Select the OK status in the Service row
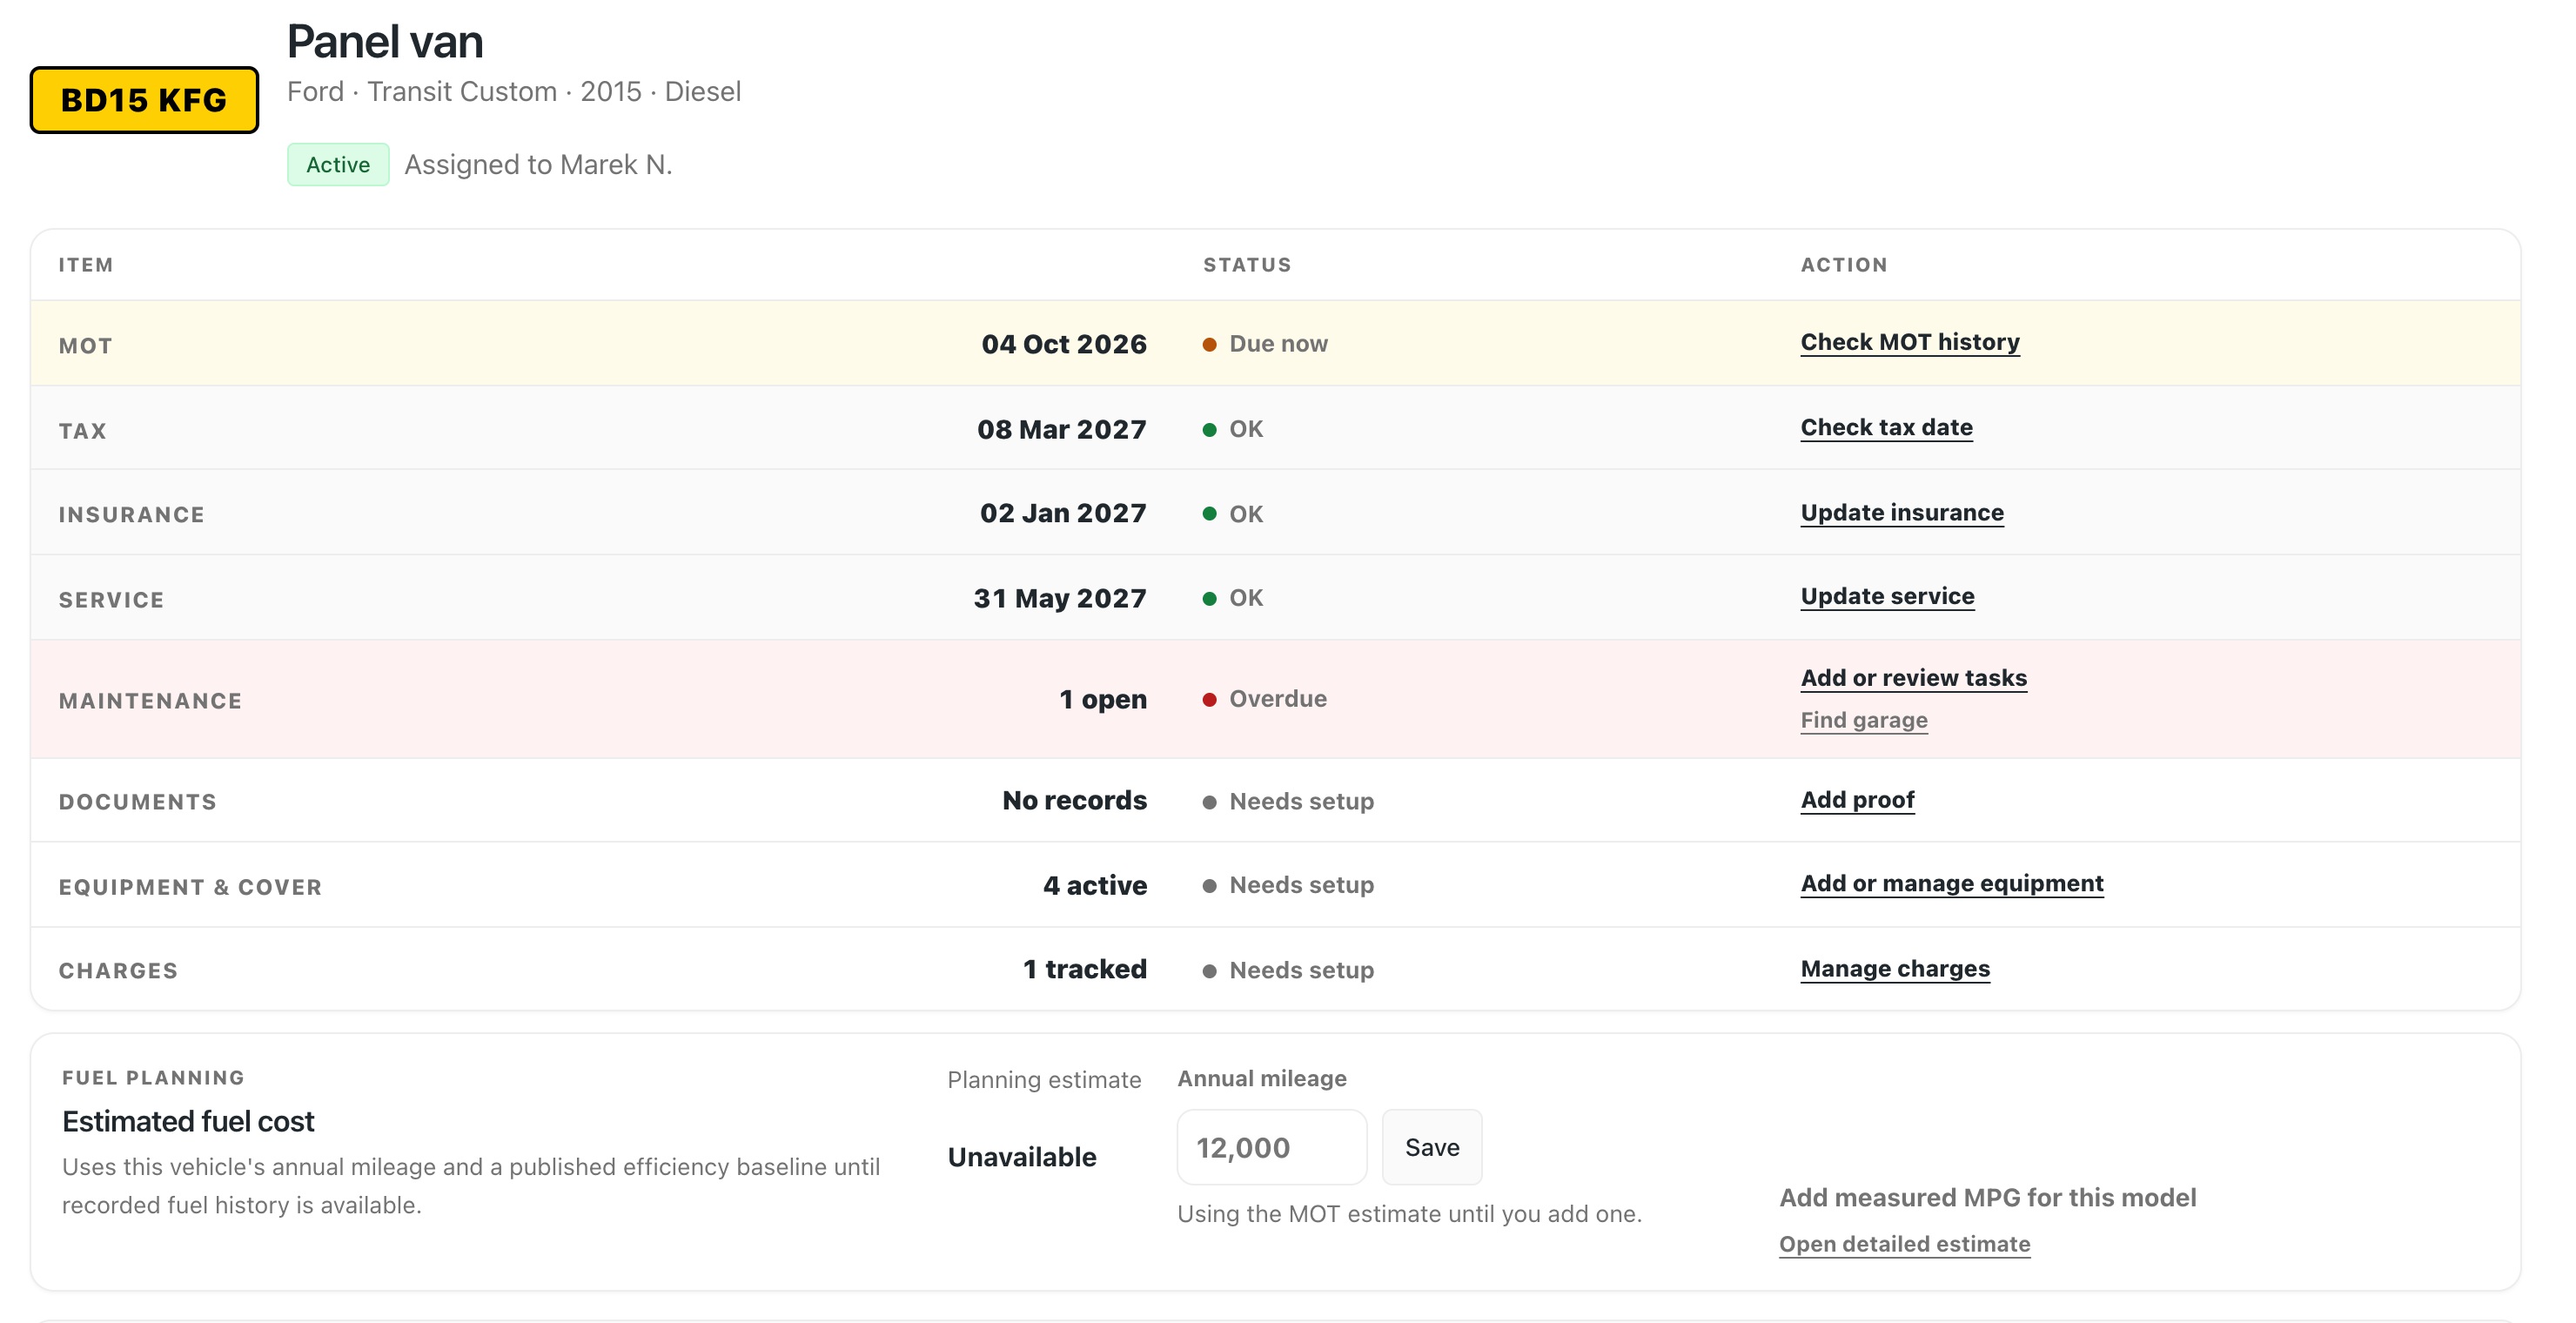2576x1323 pixels. pos(1233,598)
